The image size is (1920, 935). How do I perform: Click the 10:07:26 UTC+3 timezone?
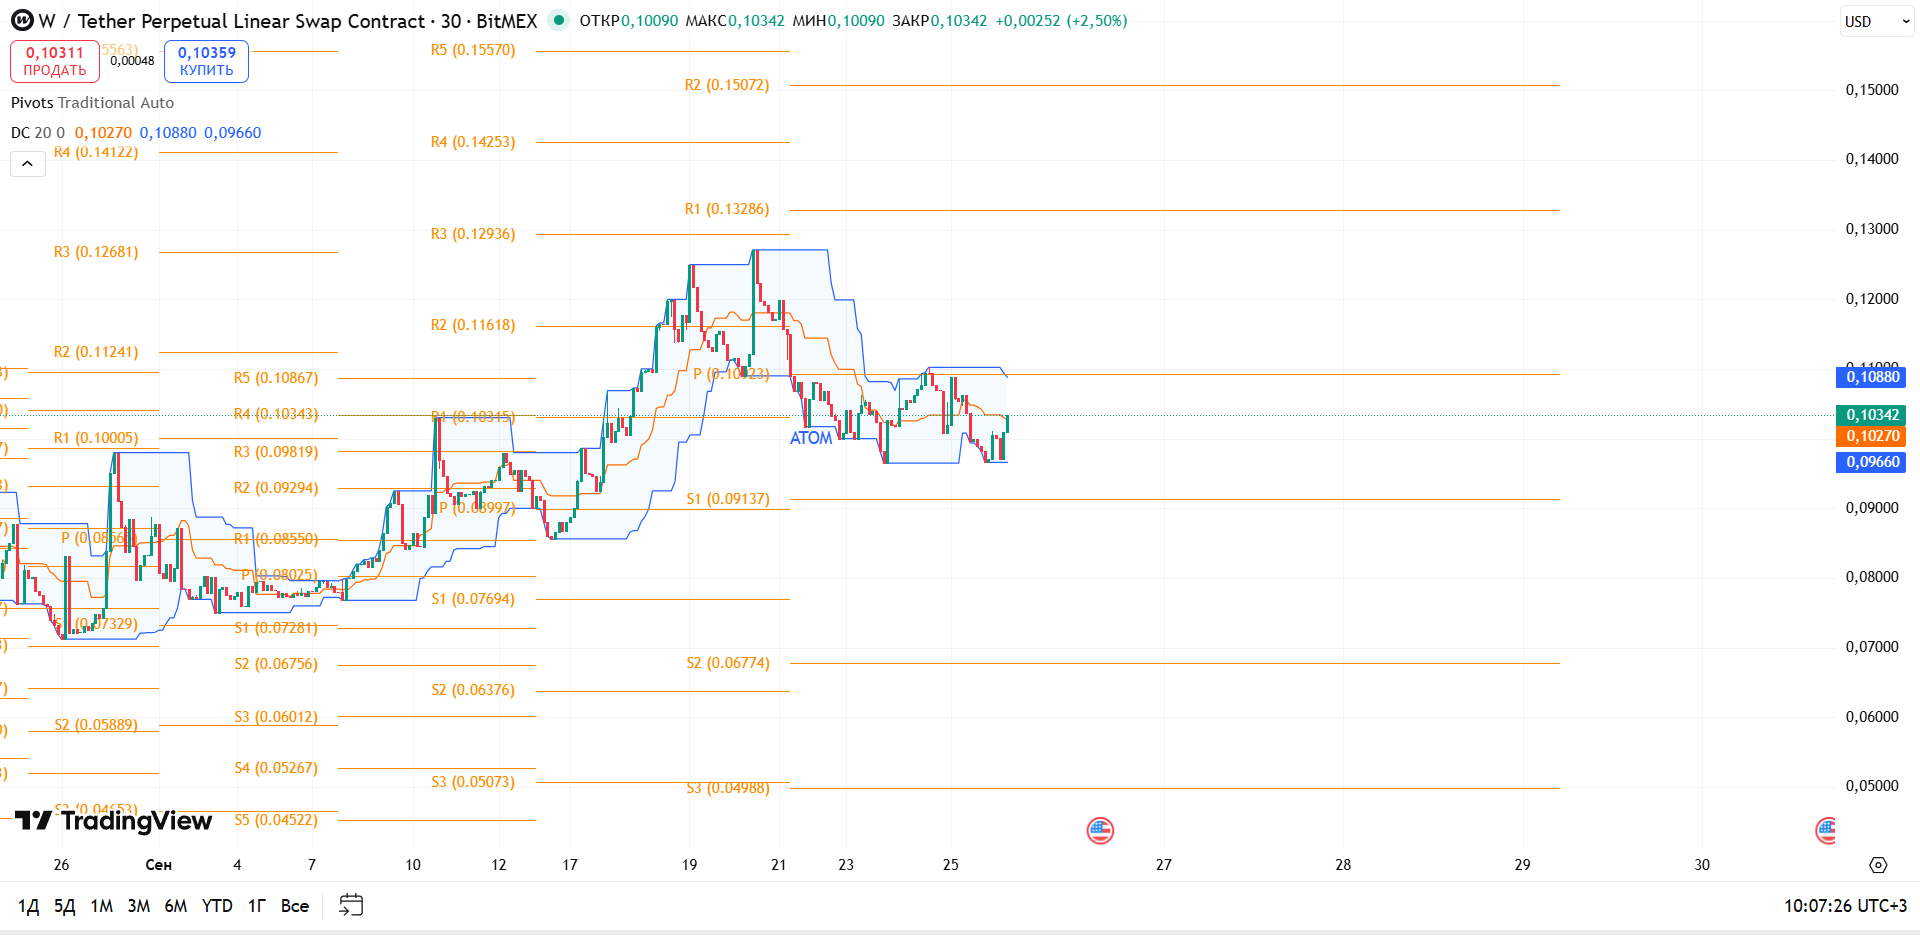tap(1846, 906)
